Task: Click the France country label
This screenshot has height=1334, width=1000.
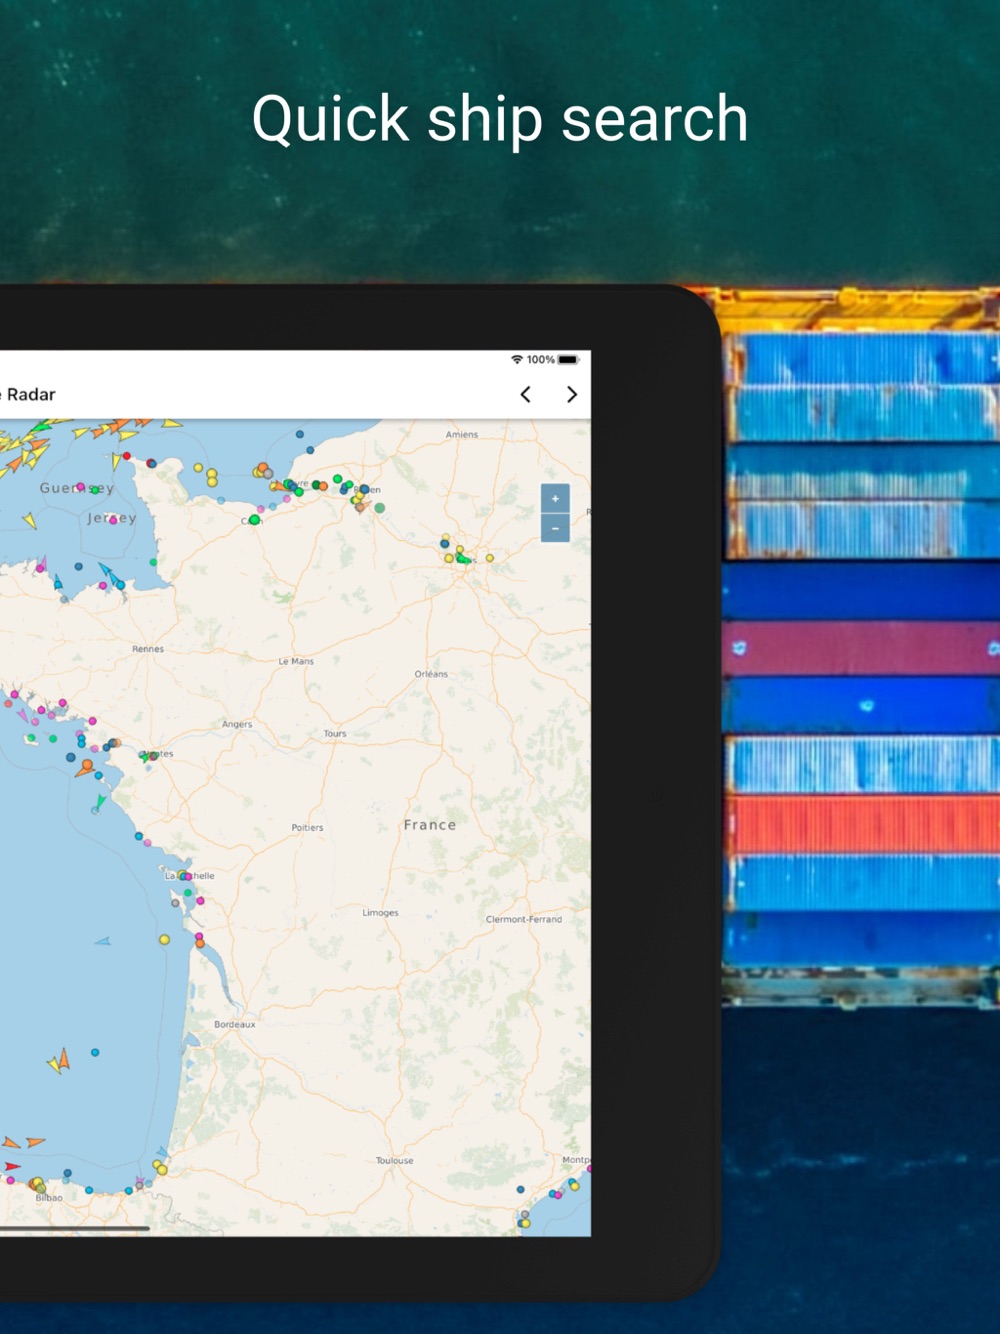Action: pos(430,825)
